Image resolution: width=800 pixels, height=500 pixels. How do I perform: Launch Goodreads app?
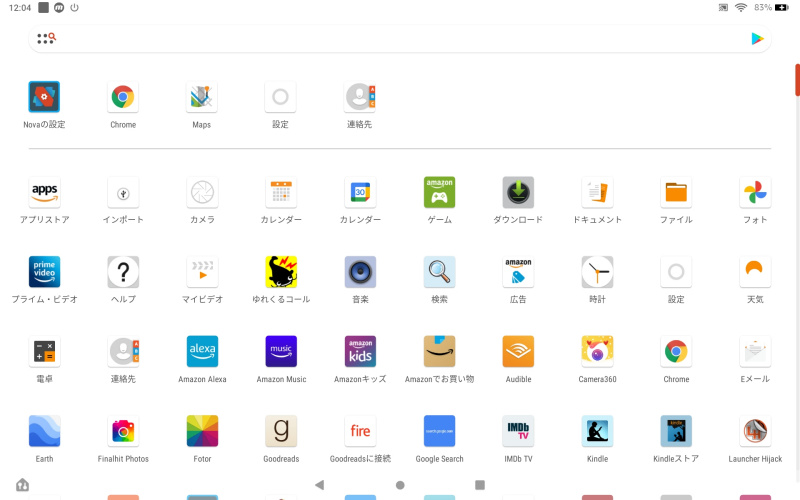pos(281,431)
